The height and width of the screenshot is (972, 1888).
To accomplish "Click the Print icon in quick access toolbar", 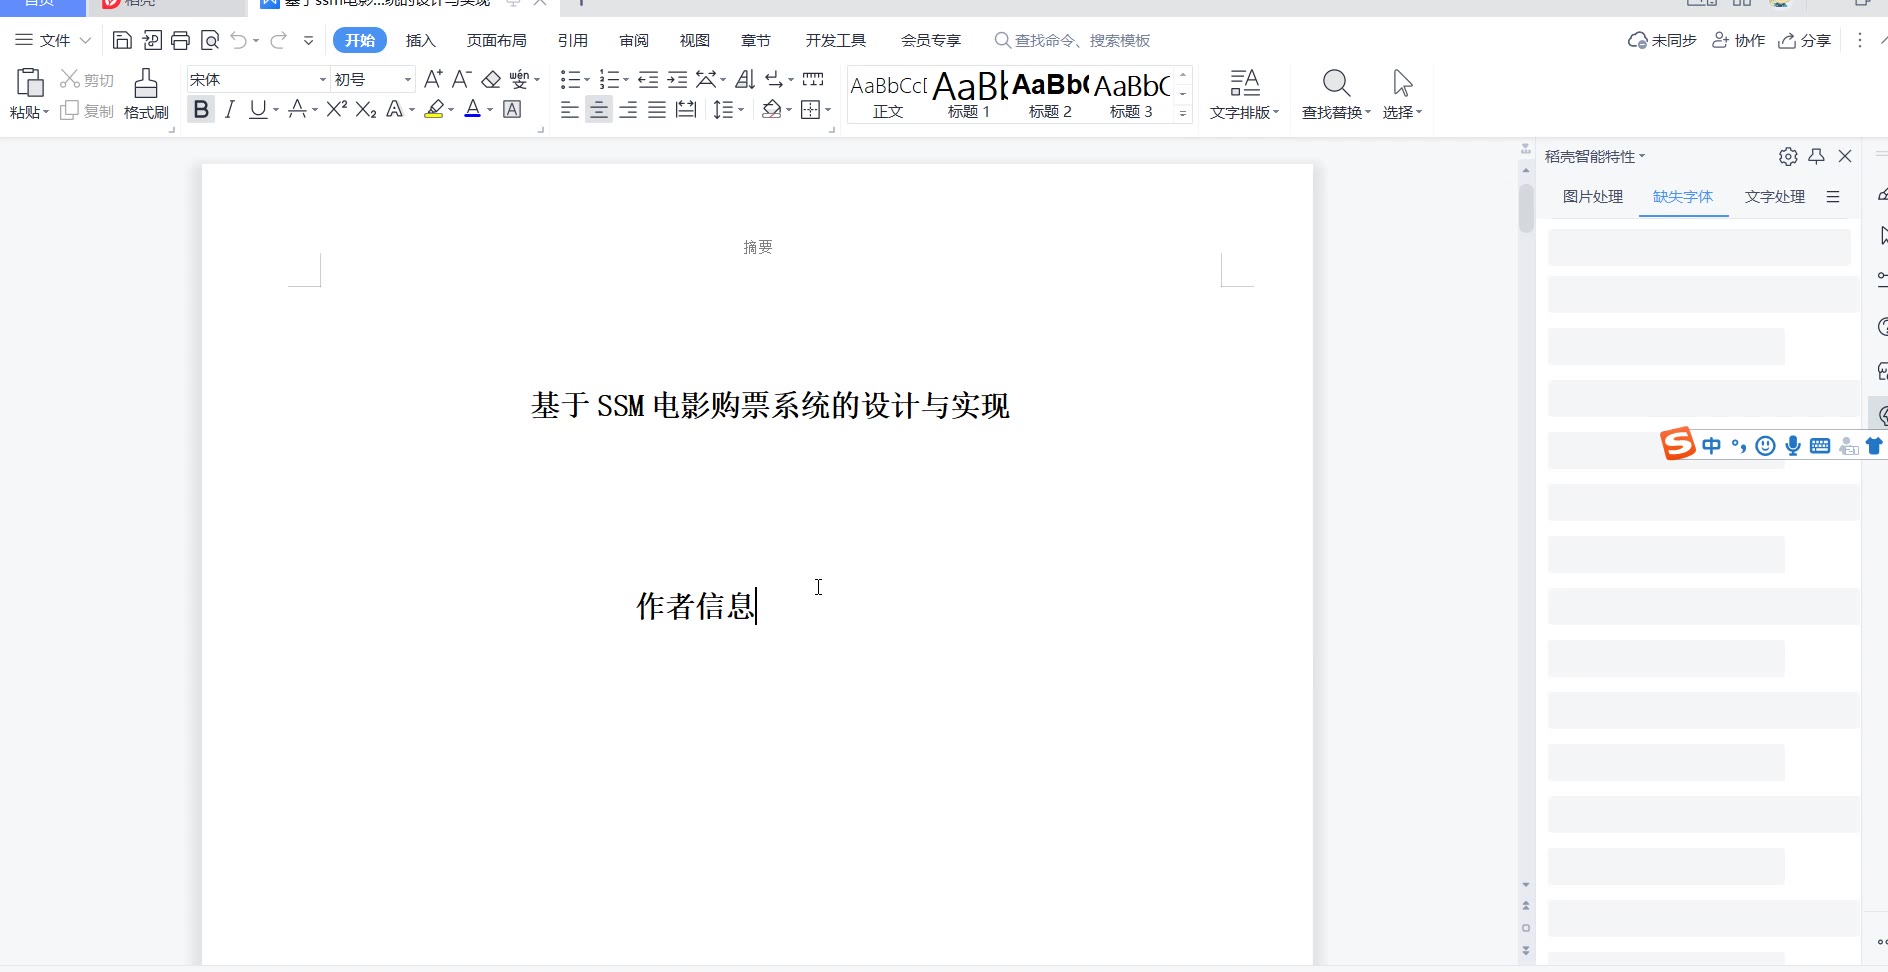I will [180, 40].
